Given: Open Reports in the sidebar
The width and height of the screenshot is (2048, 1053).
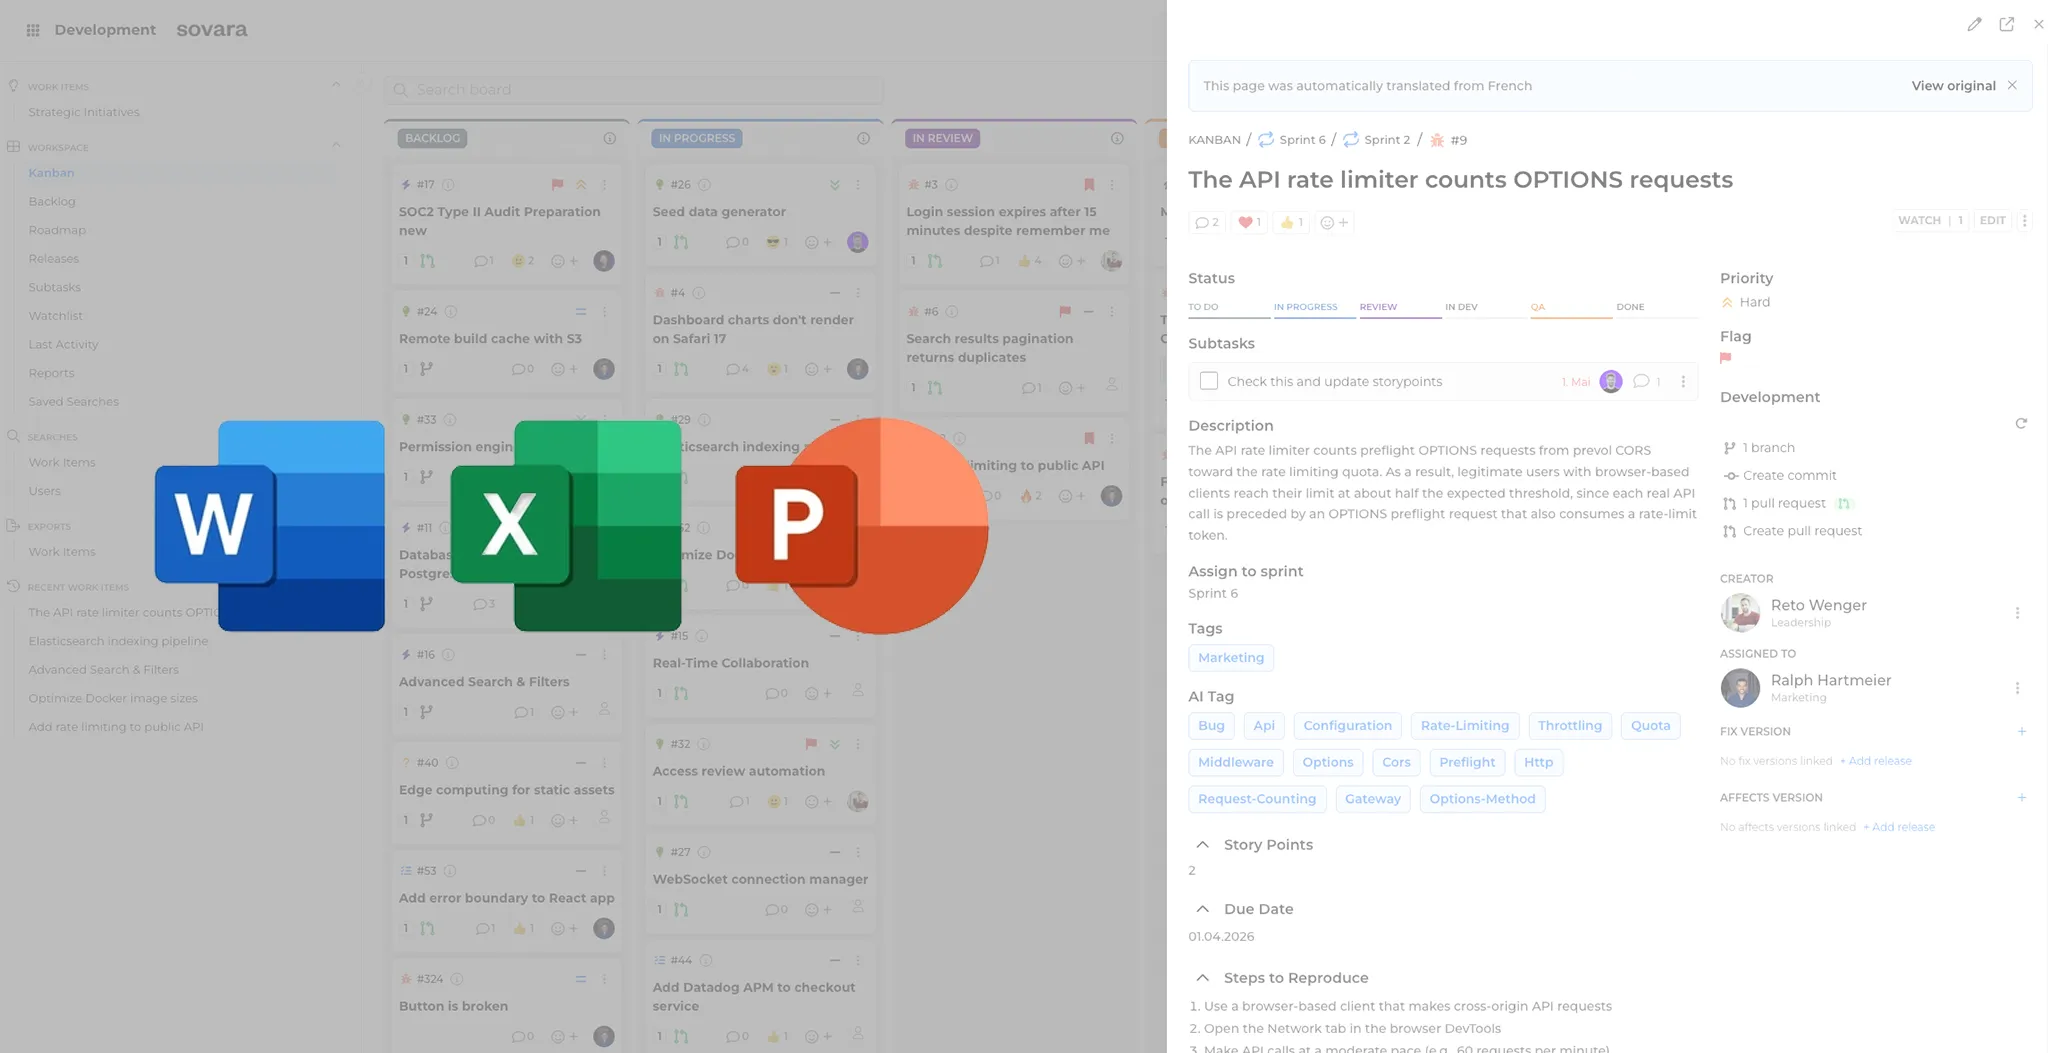Looking at the screenshot, I should tap(51, 373).
